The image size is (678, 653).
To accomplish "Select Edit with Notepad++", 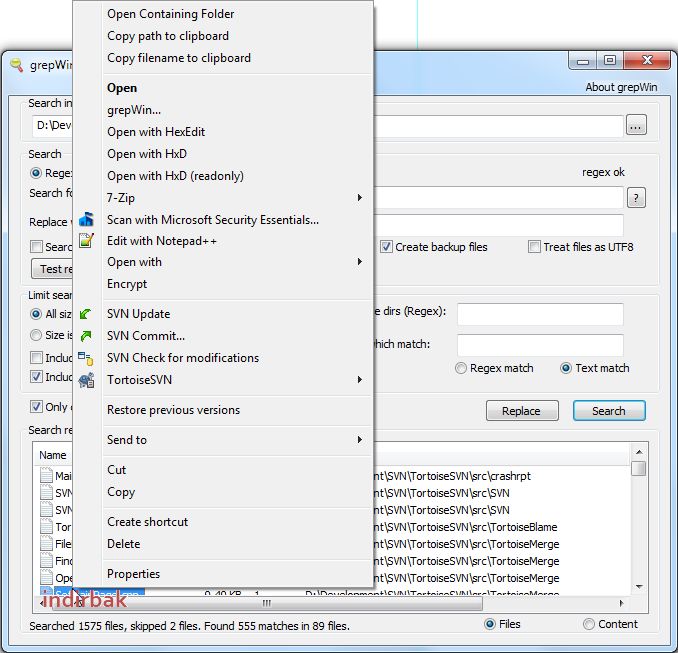I will (162, 241).
